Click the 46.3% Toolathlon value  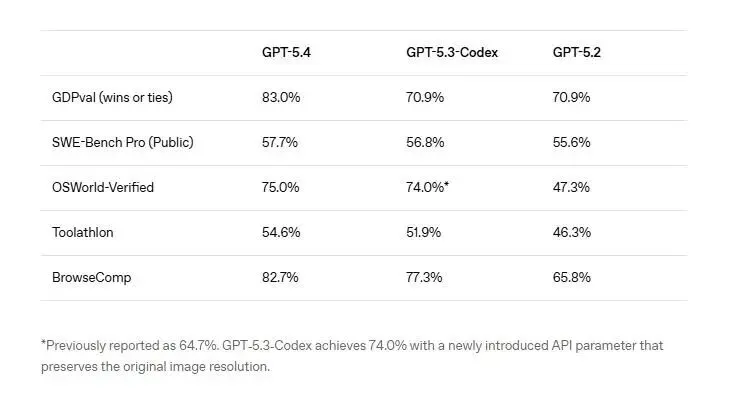point(572,232)
